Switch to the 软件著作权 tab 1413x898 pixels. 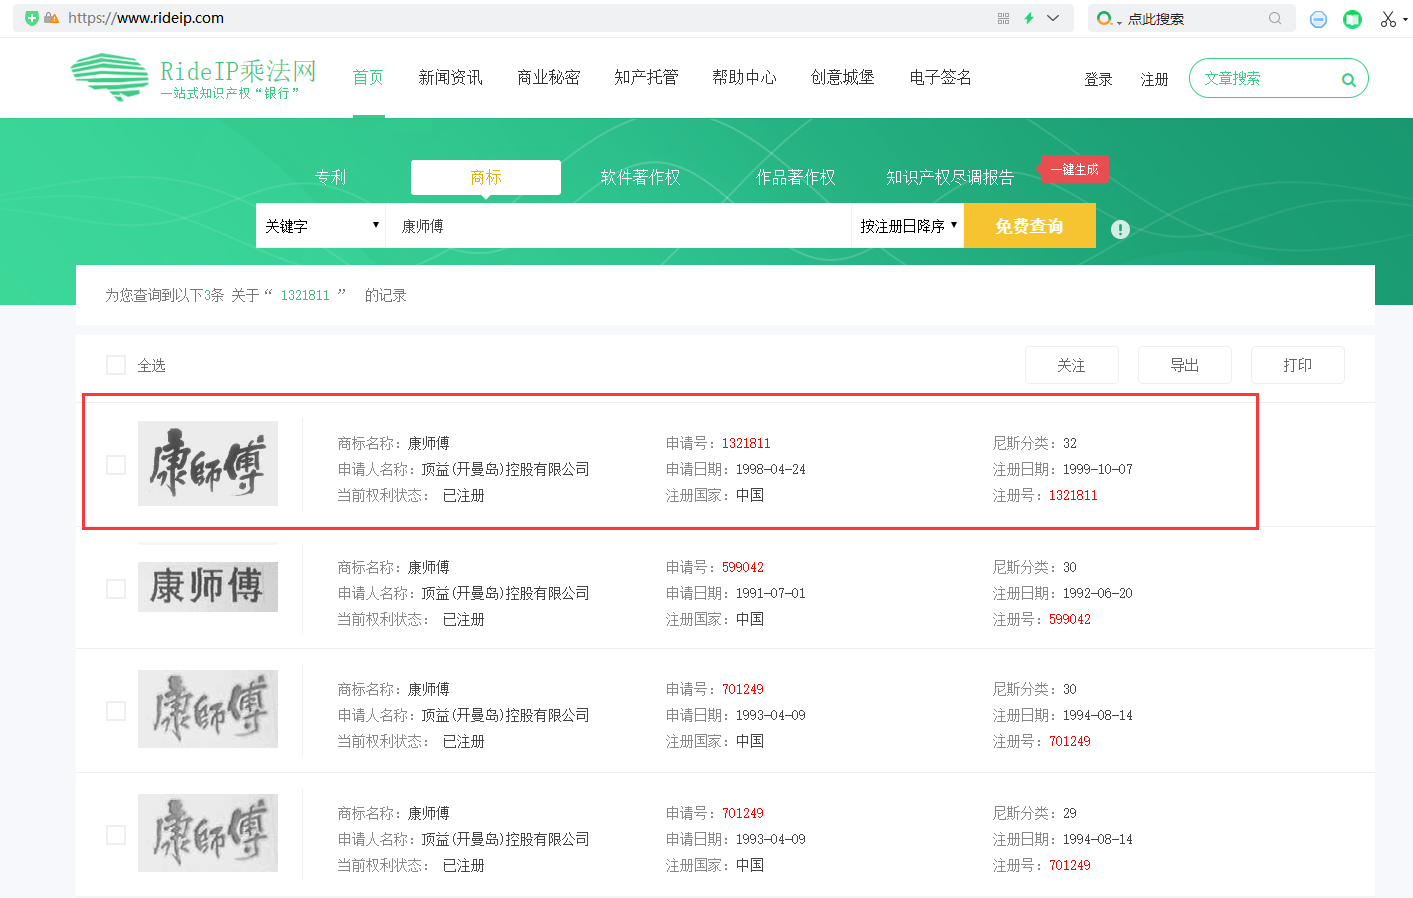[x=640, y=177]
